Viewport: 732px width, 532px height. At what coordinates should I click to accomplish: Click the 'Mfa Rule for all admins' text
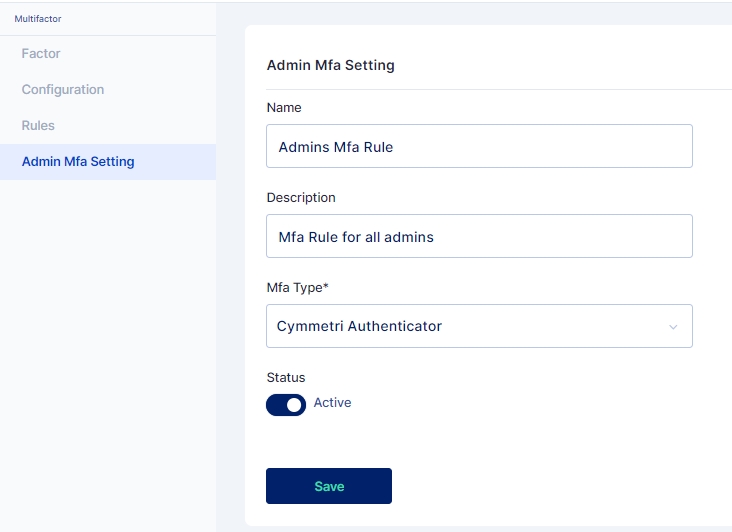(x=356, y=237)
